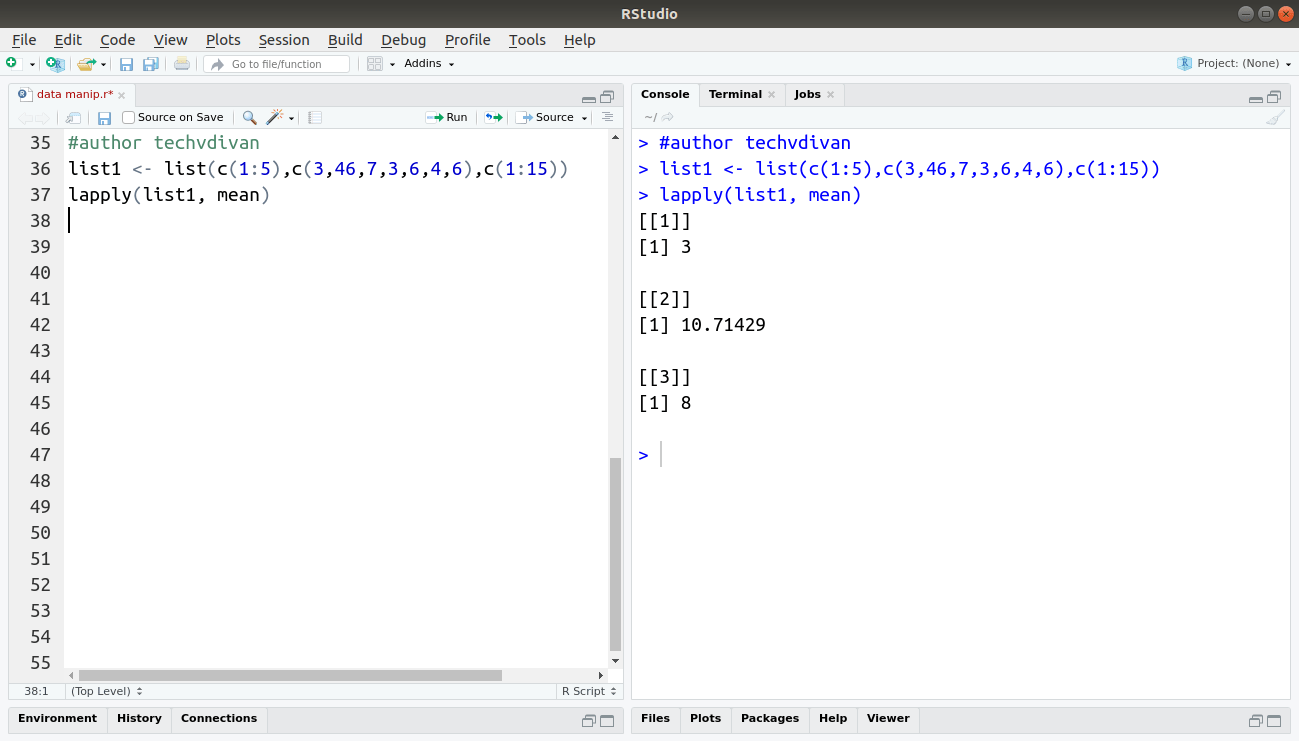1299x741 pixels.
Task: Switch to the Terminal tab
Action: coord(735,94)
